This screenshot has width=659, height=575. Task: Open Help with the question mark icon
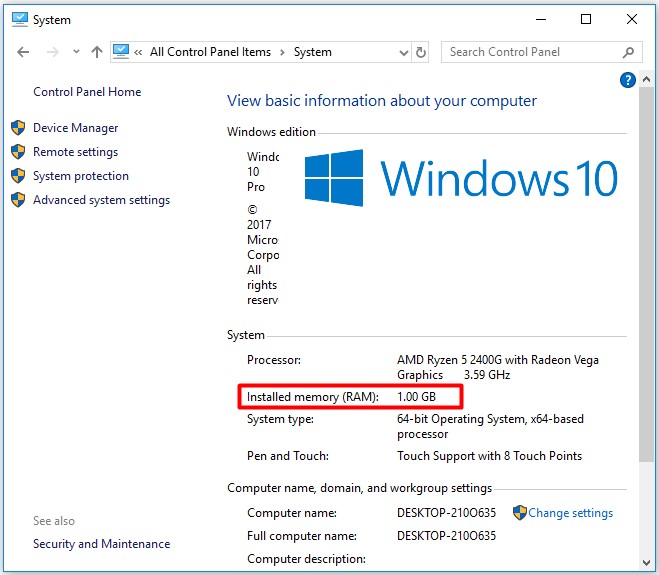coord(627,79)
